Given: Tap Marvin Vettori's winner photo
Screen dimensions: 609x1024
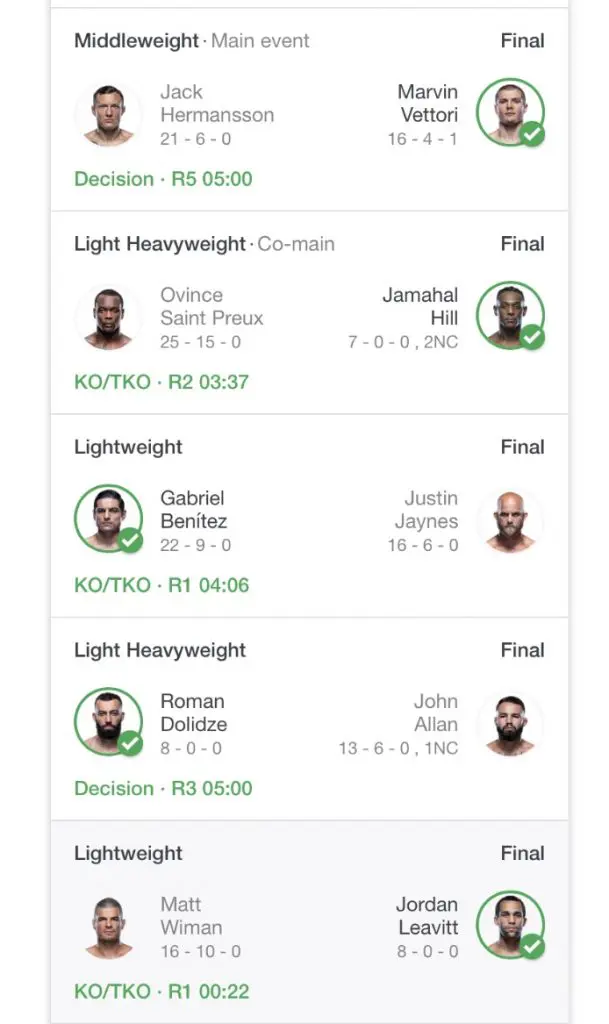Looking at the screenshot, I should [x=510, y=114].
